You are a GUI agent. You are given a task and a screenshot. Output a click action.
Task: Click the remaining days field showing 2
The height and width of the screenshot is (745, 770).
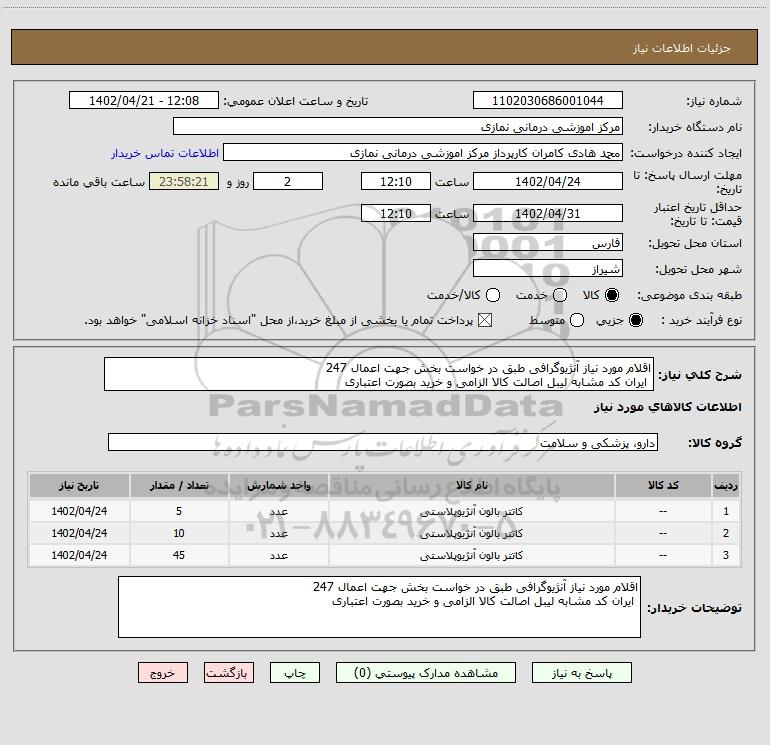pos(288,181)
